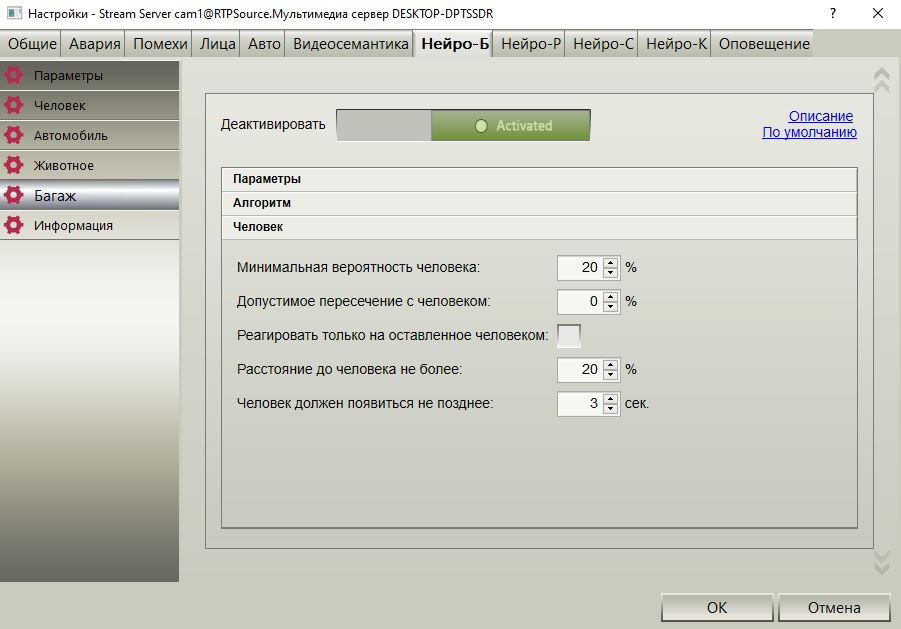Switch to the Авто tab
Screen dimensions: 901x629
264,44
